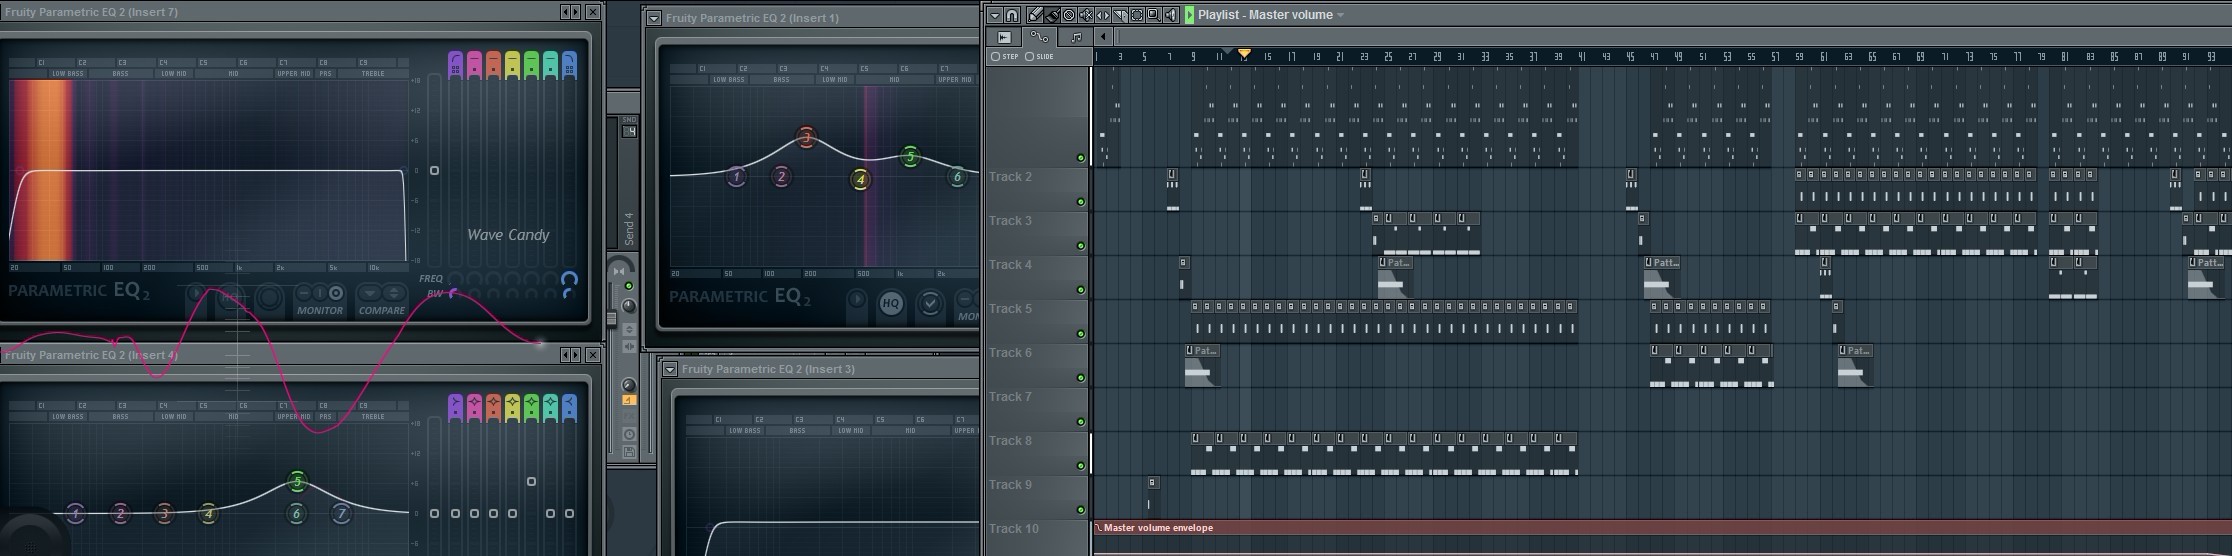Open the Playlist options dropdown arrow
The width and height of the screenshot is (2232, 556).
coord(995,15)
